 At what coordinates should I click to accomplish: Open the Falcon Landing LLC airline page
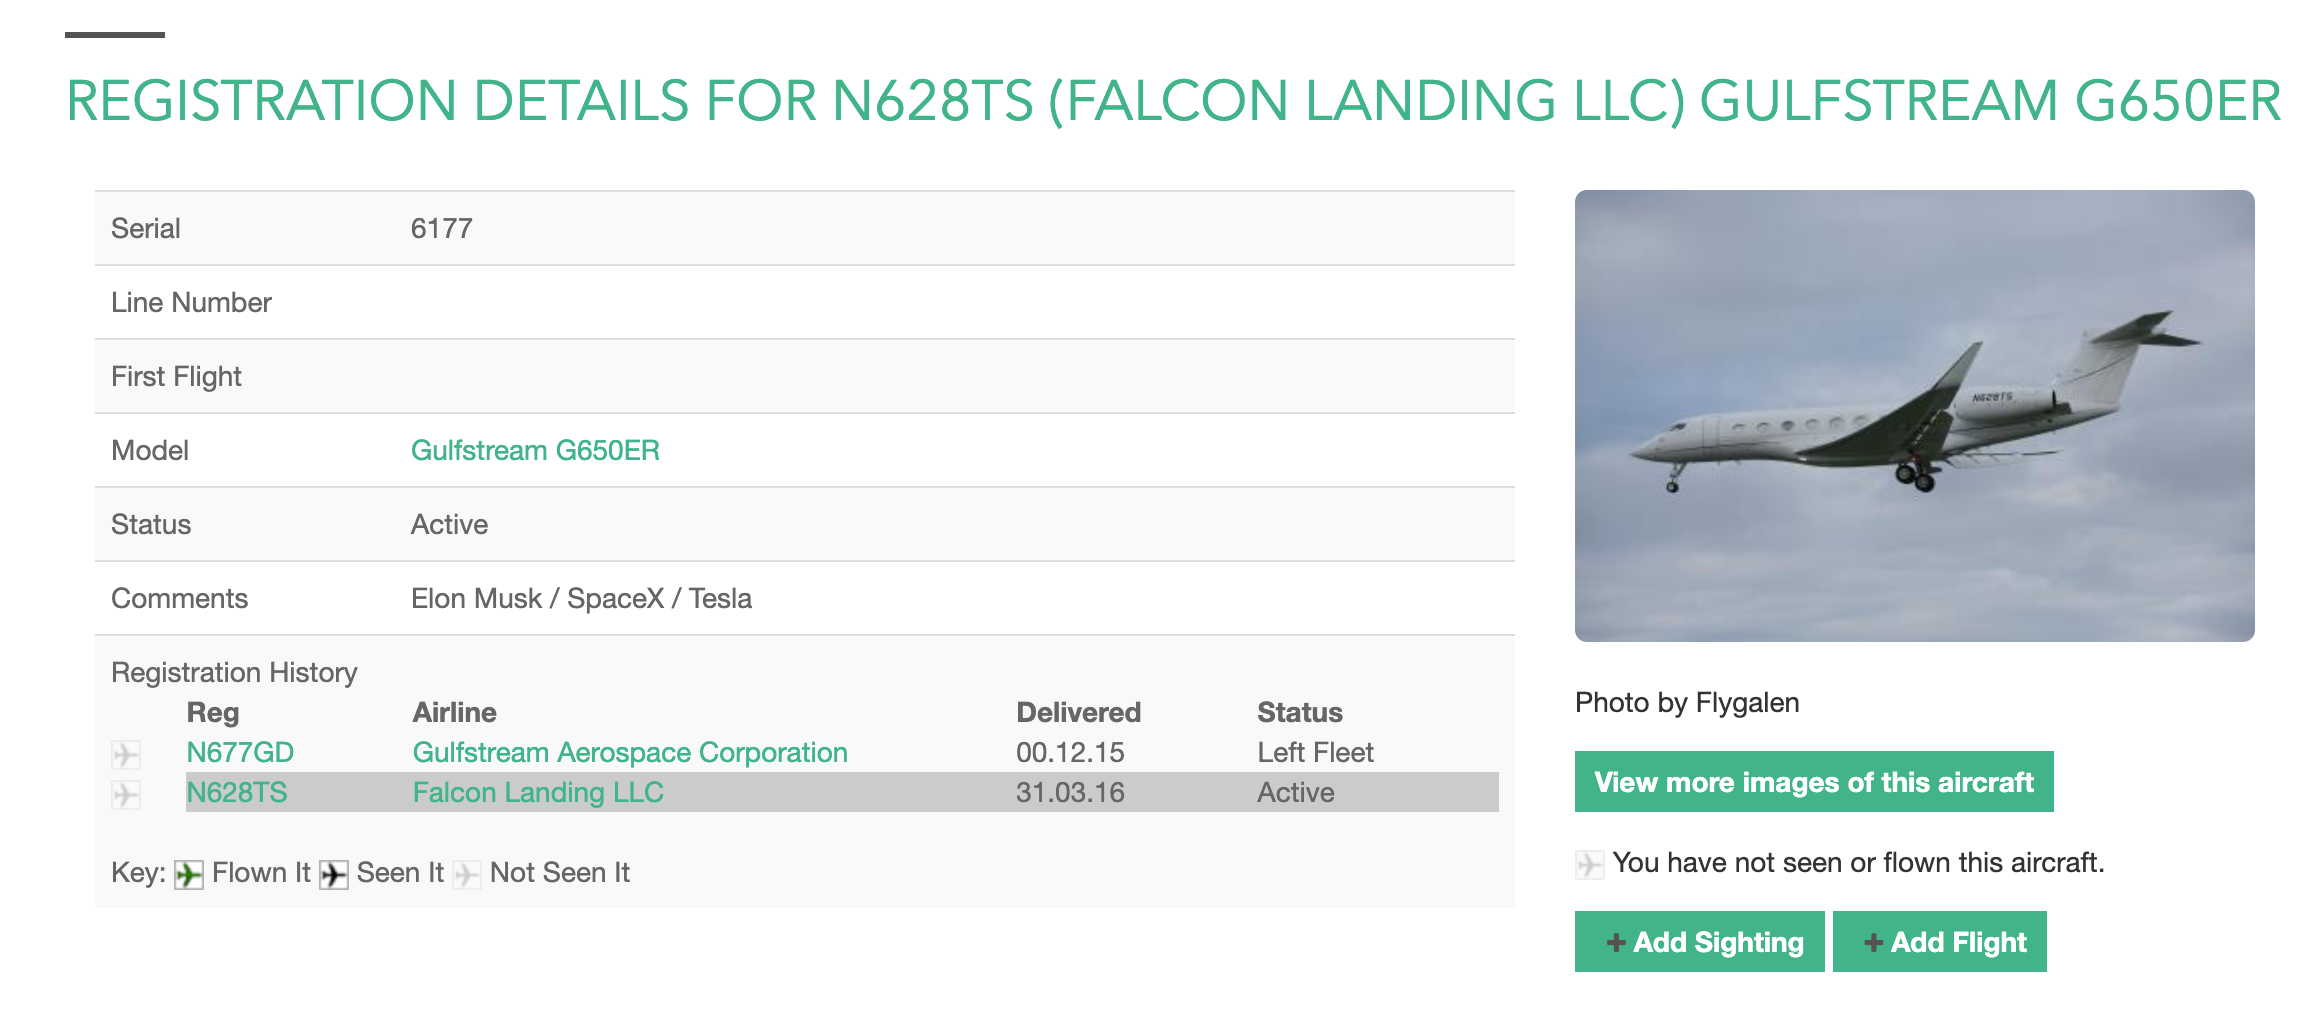(x=538, y=792)
